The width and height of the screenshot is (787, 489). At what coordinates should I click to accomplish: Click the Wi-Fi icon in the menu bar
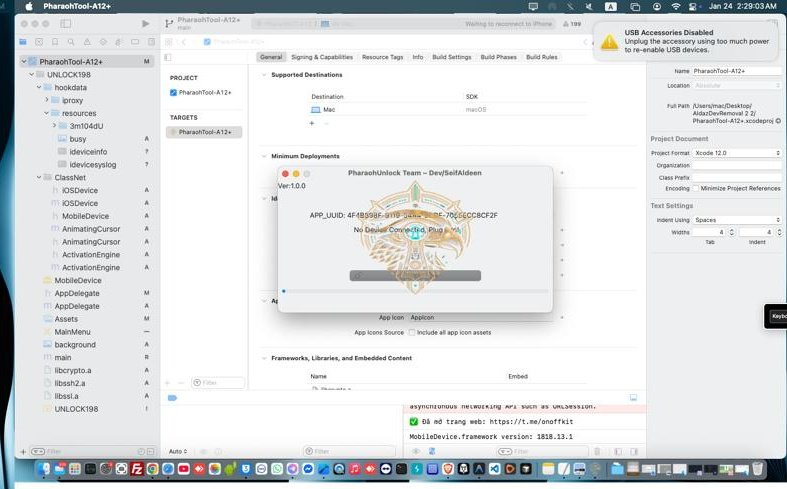click(x=676, y=7)
